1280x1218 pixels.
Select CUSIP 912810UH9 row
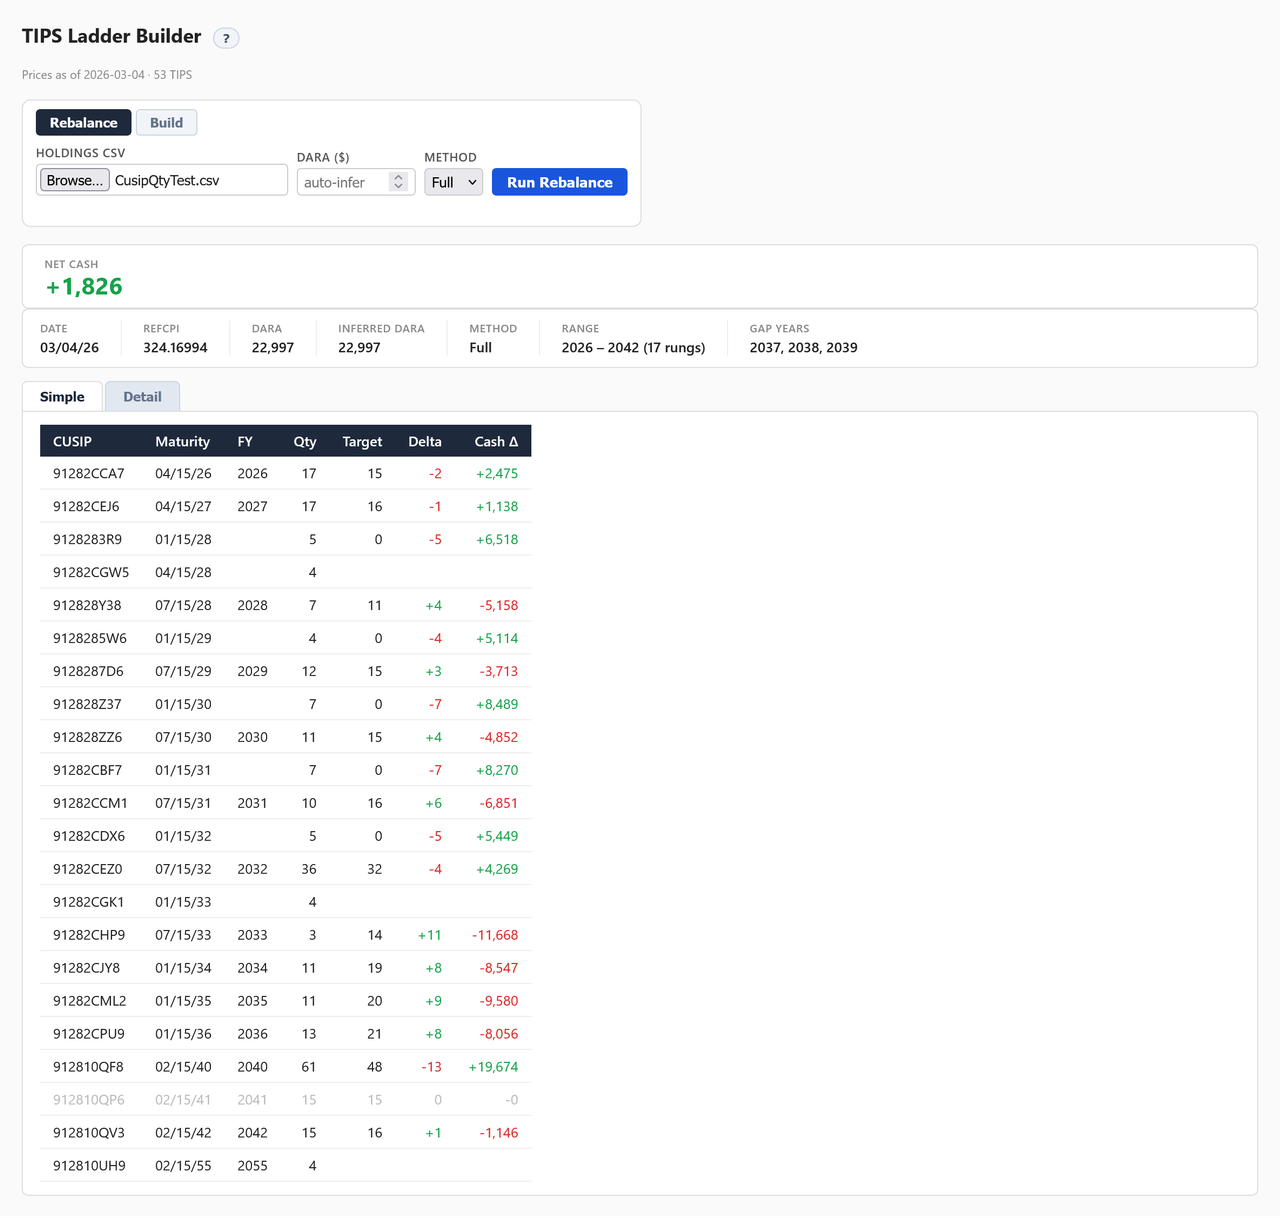[x=285, y=1167]
